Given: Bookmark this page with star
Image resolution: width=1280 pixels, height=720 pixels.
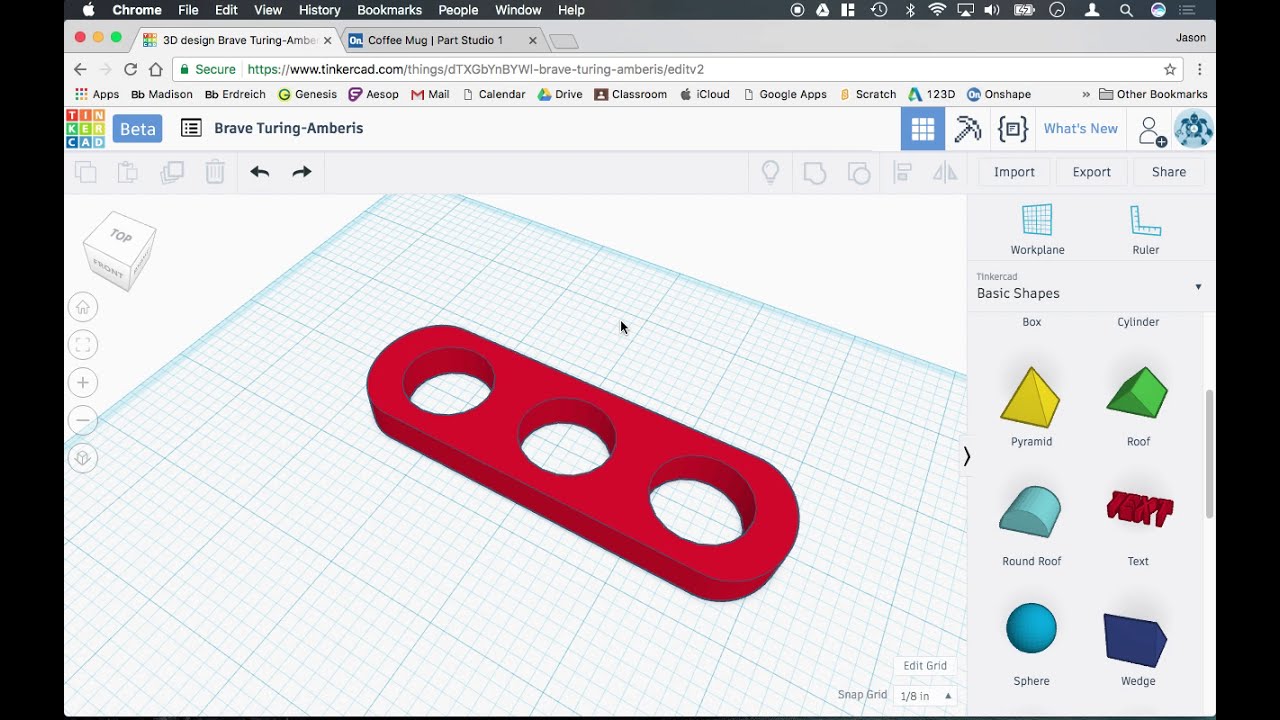Looking at the screenshot, I should tap(1169, 69).
